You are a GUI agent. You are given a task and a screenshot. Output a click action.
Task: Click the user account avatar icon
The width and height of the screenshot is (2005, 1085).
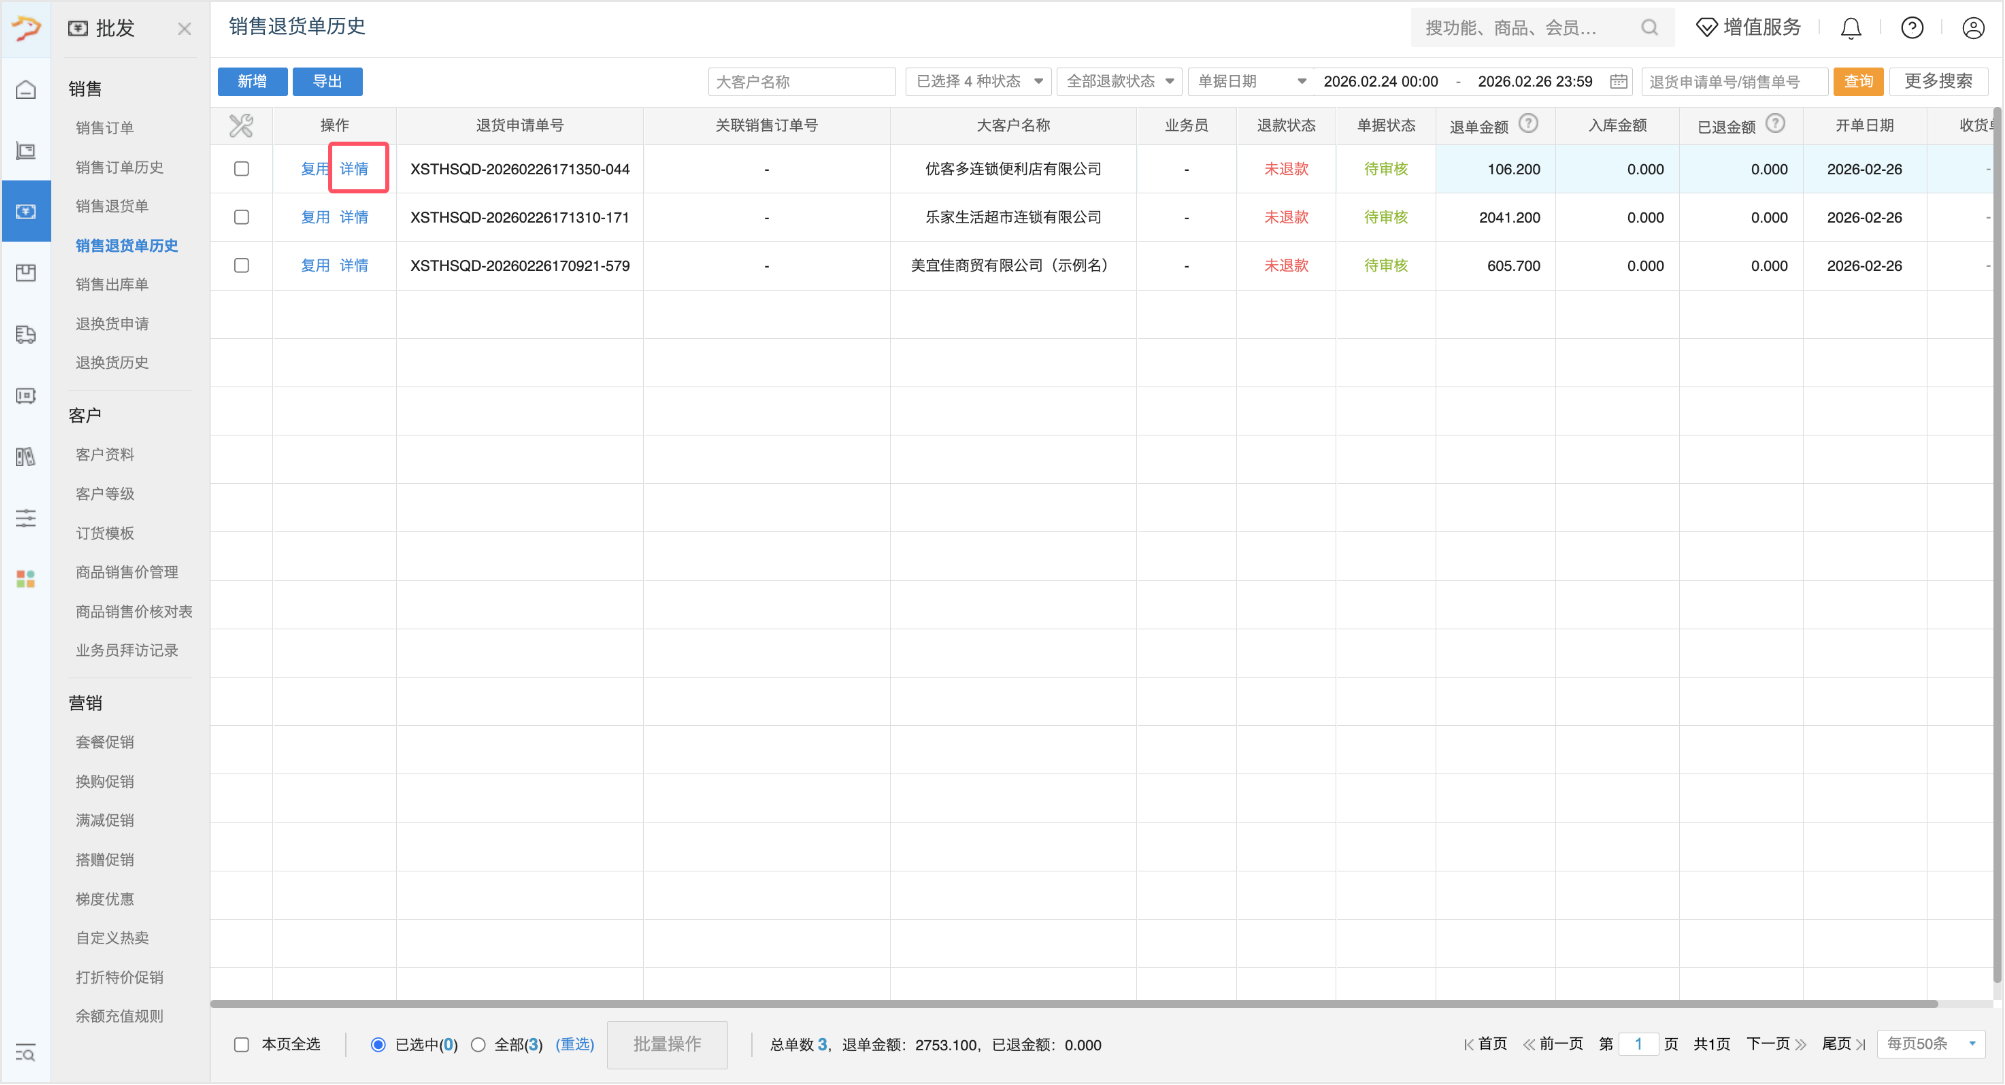[x=1973, y=28]
